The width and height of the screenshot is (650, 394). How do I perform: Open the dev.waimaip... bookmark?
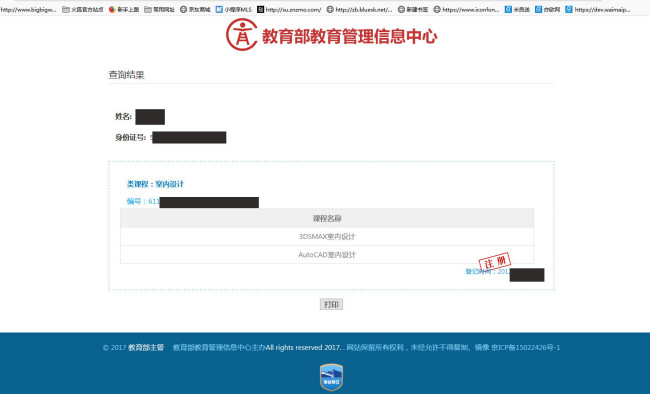pos(598,9)
